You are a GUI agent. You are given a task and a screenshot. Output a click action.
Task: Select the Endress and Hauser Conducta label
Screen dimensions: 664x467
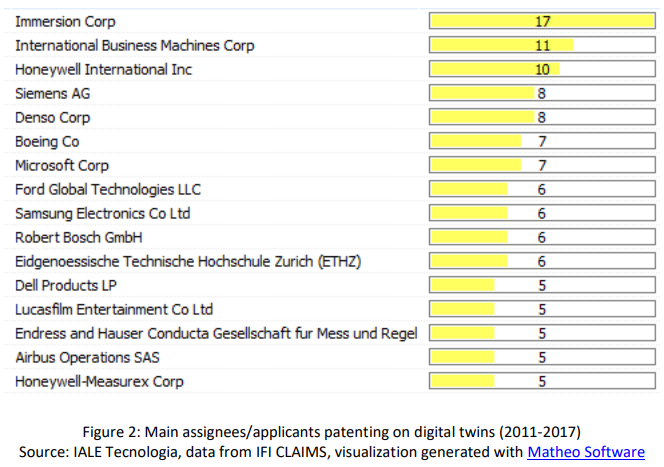coord(216,334)
